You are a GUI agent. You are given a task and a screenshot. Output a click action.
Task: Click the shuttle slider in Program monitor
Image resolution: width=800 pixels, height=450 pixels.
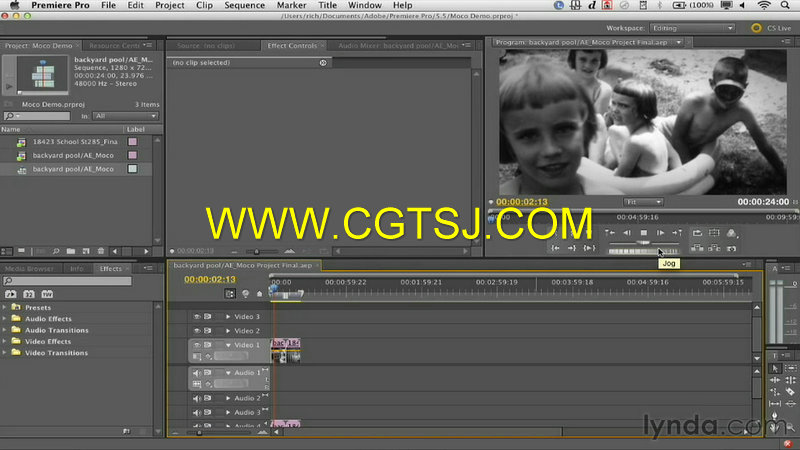pos(644,242)
